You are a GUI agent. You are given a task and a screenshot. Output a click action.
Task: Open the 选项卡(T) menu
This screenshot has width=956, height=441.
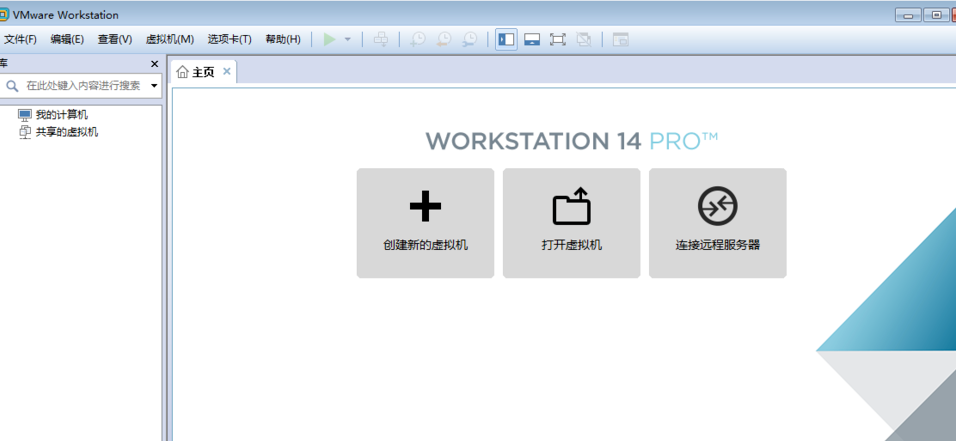(229, 40)
